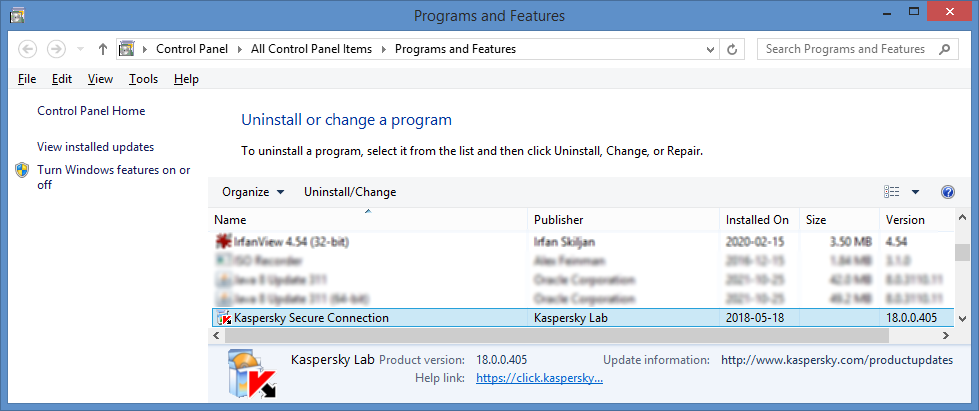
Task: Expand the view options dropdown arrow
Action: 915,192
